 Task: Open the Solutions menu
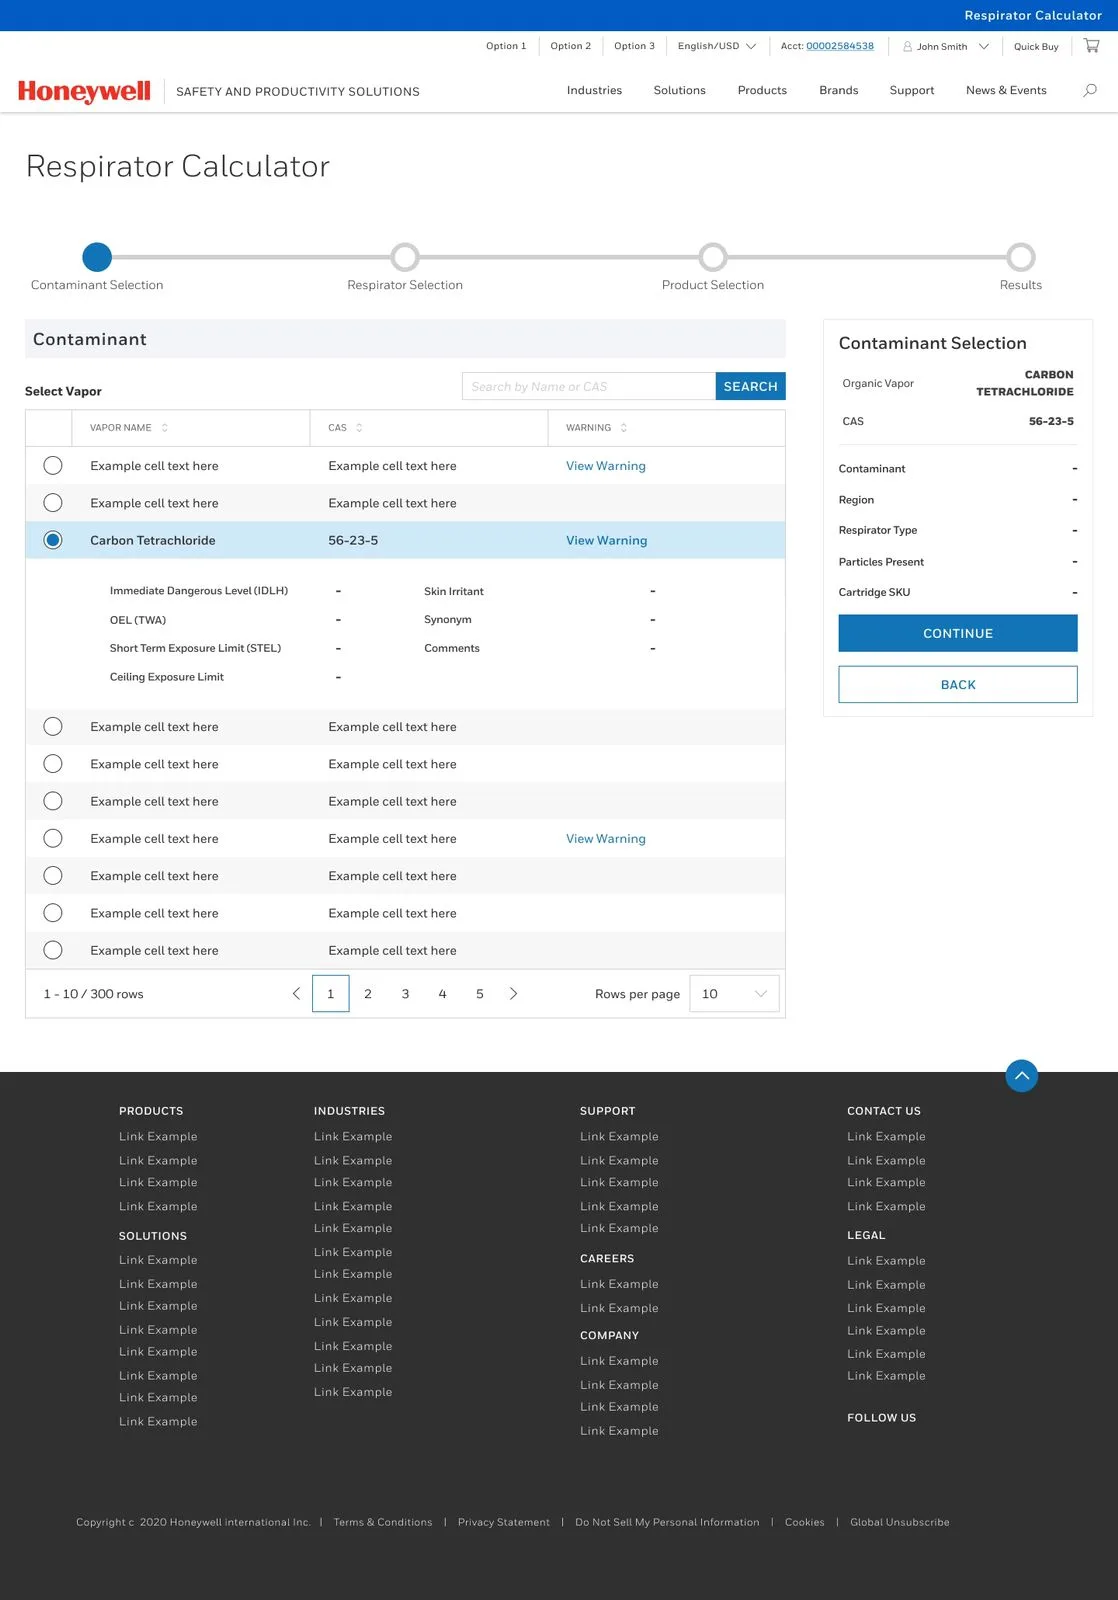click(679, 90)
